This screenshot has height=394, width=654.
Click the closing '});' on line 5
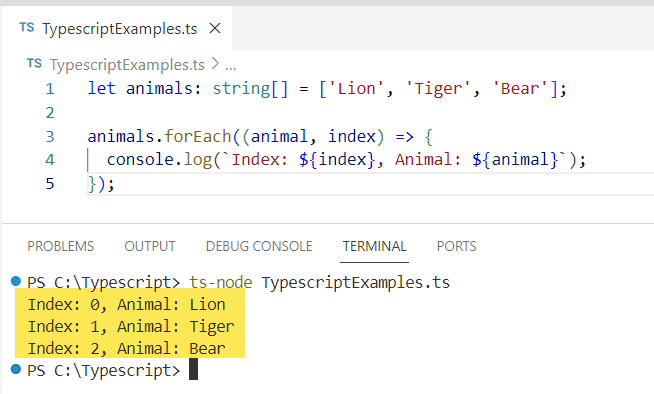pos(101,184)
